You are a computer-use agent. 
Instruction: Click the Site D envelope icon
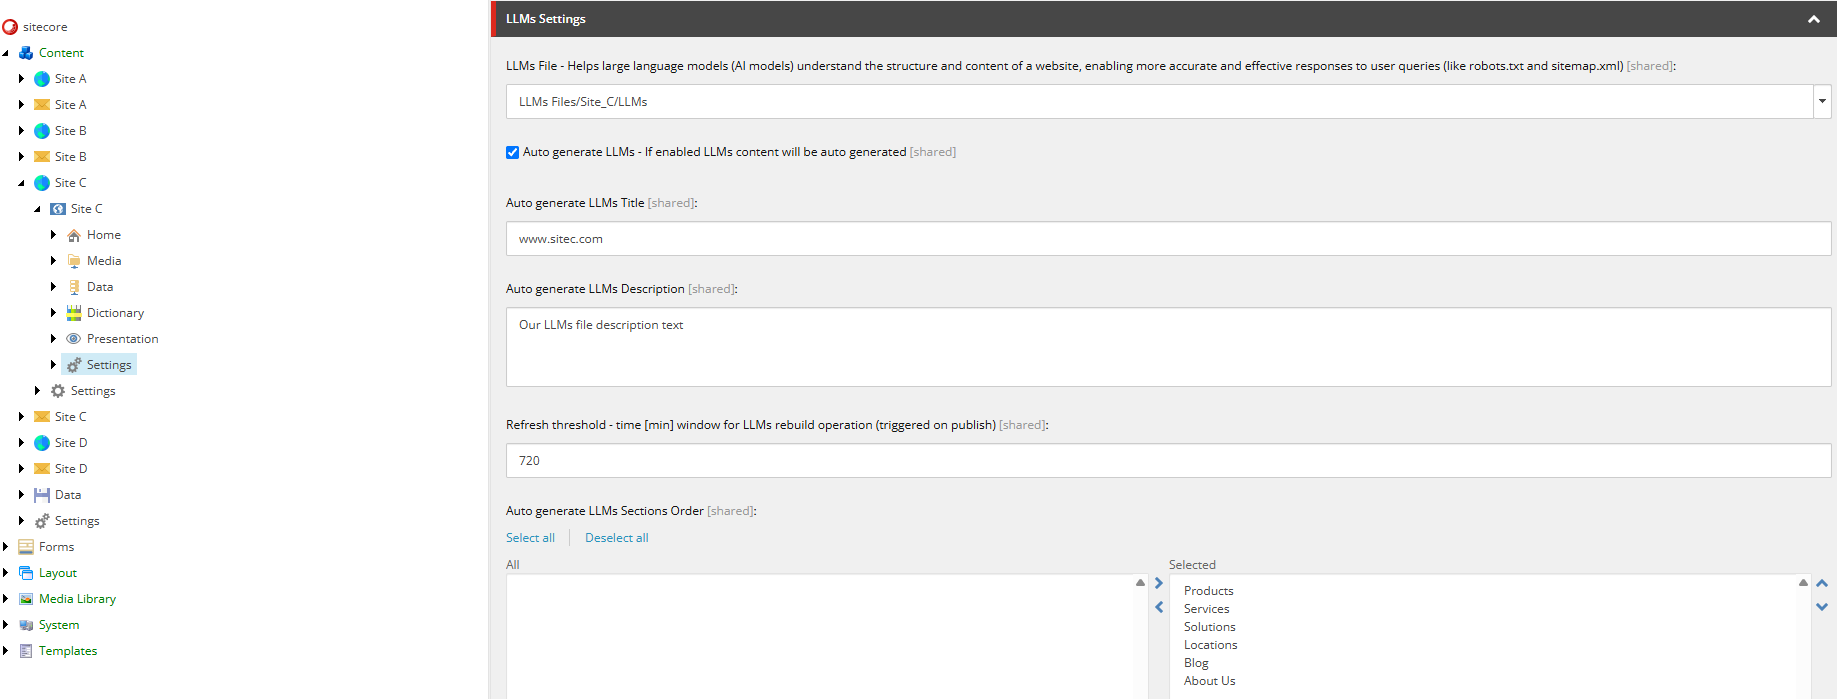click(x=42, y=469)
